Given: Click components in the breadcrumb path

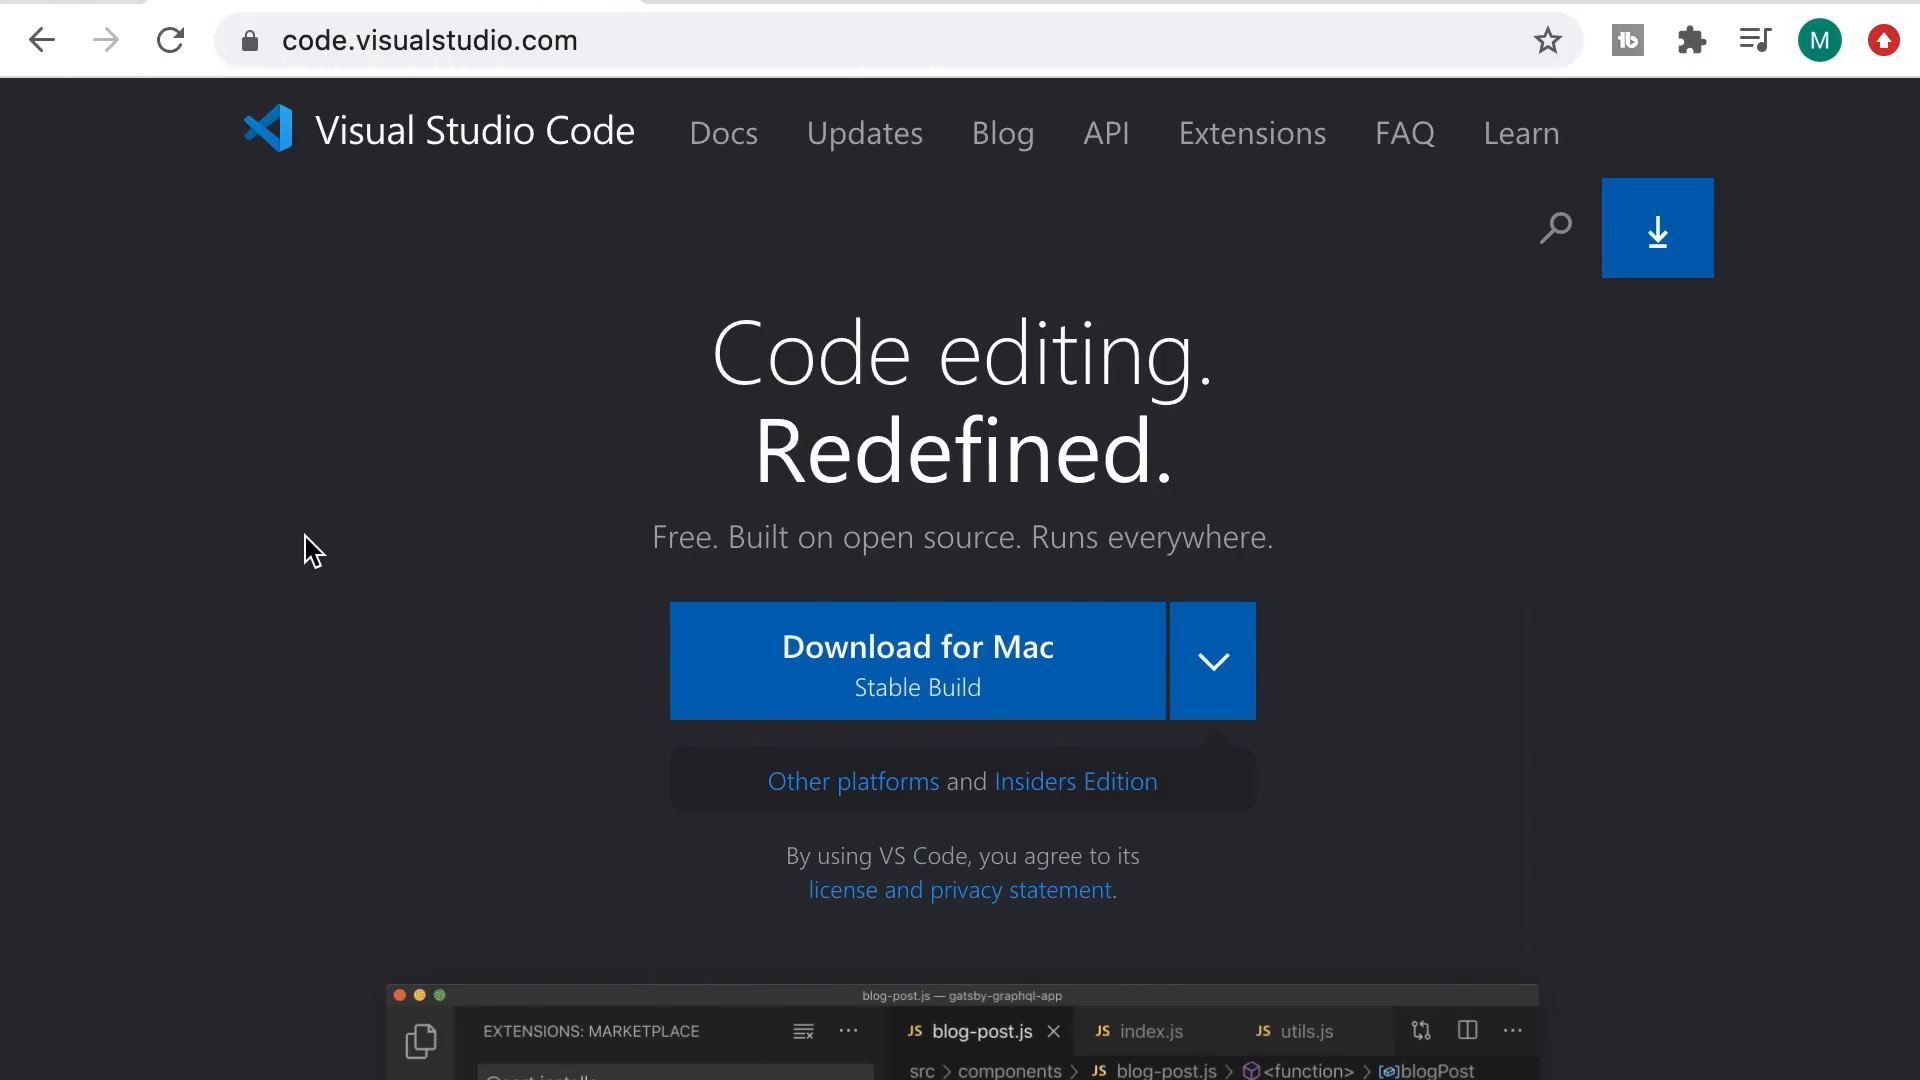Looking at the screenshot, I should 1009,1071.
